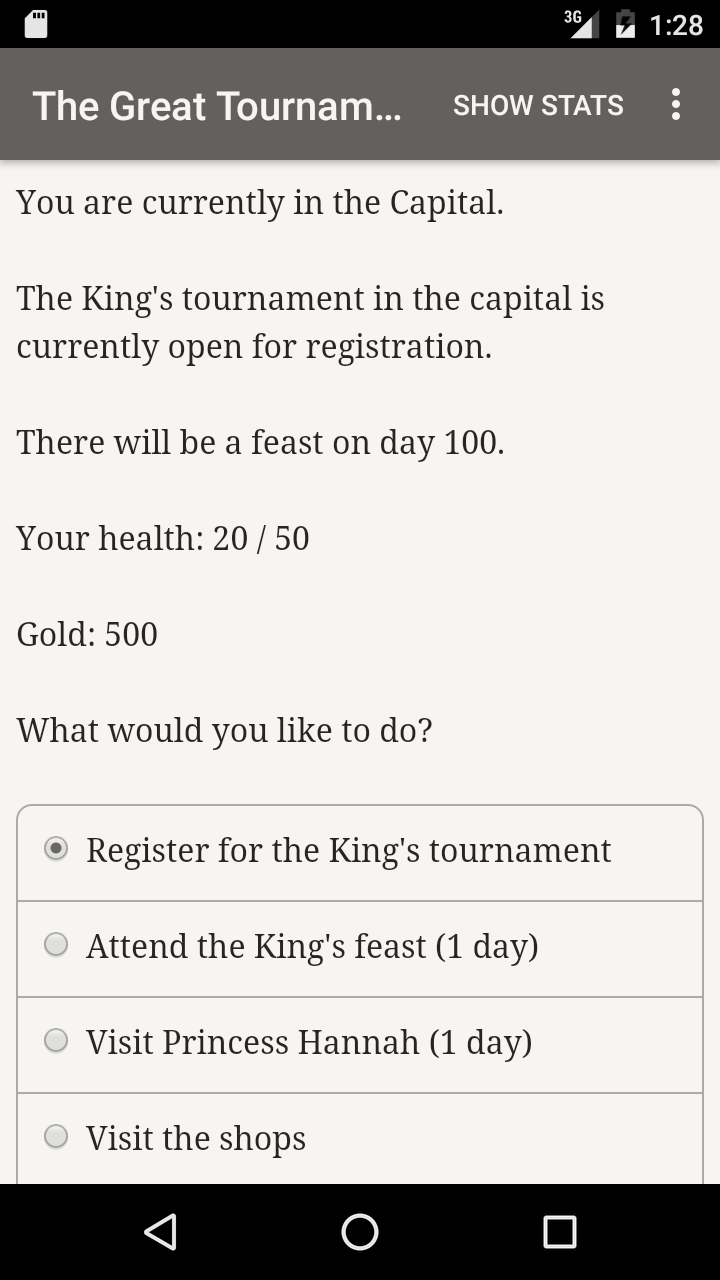Screen dimensions: 720x1280
Task: Click the SHOW STATS button
Action: (538, 105)
